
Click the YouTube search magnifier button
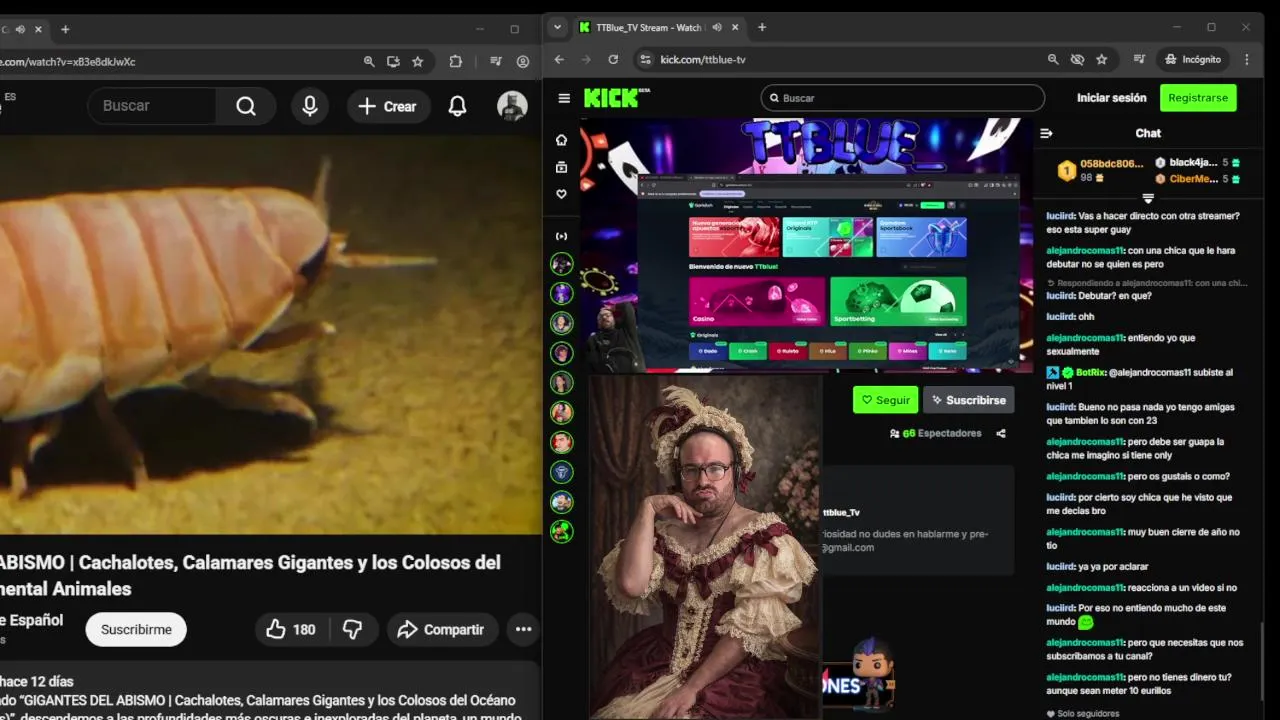(x=246, y=106)
